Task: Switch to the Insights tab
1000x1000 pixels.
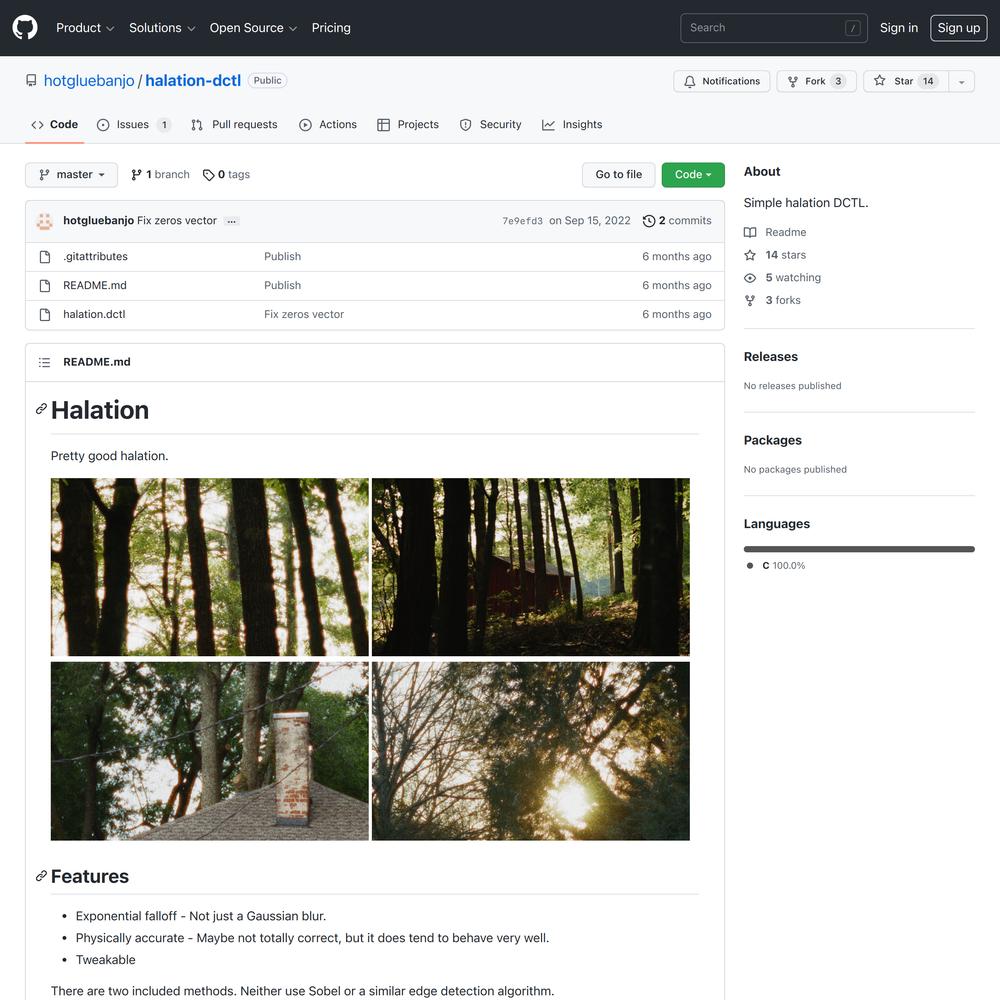Action: click(x=572, y=125)
